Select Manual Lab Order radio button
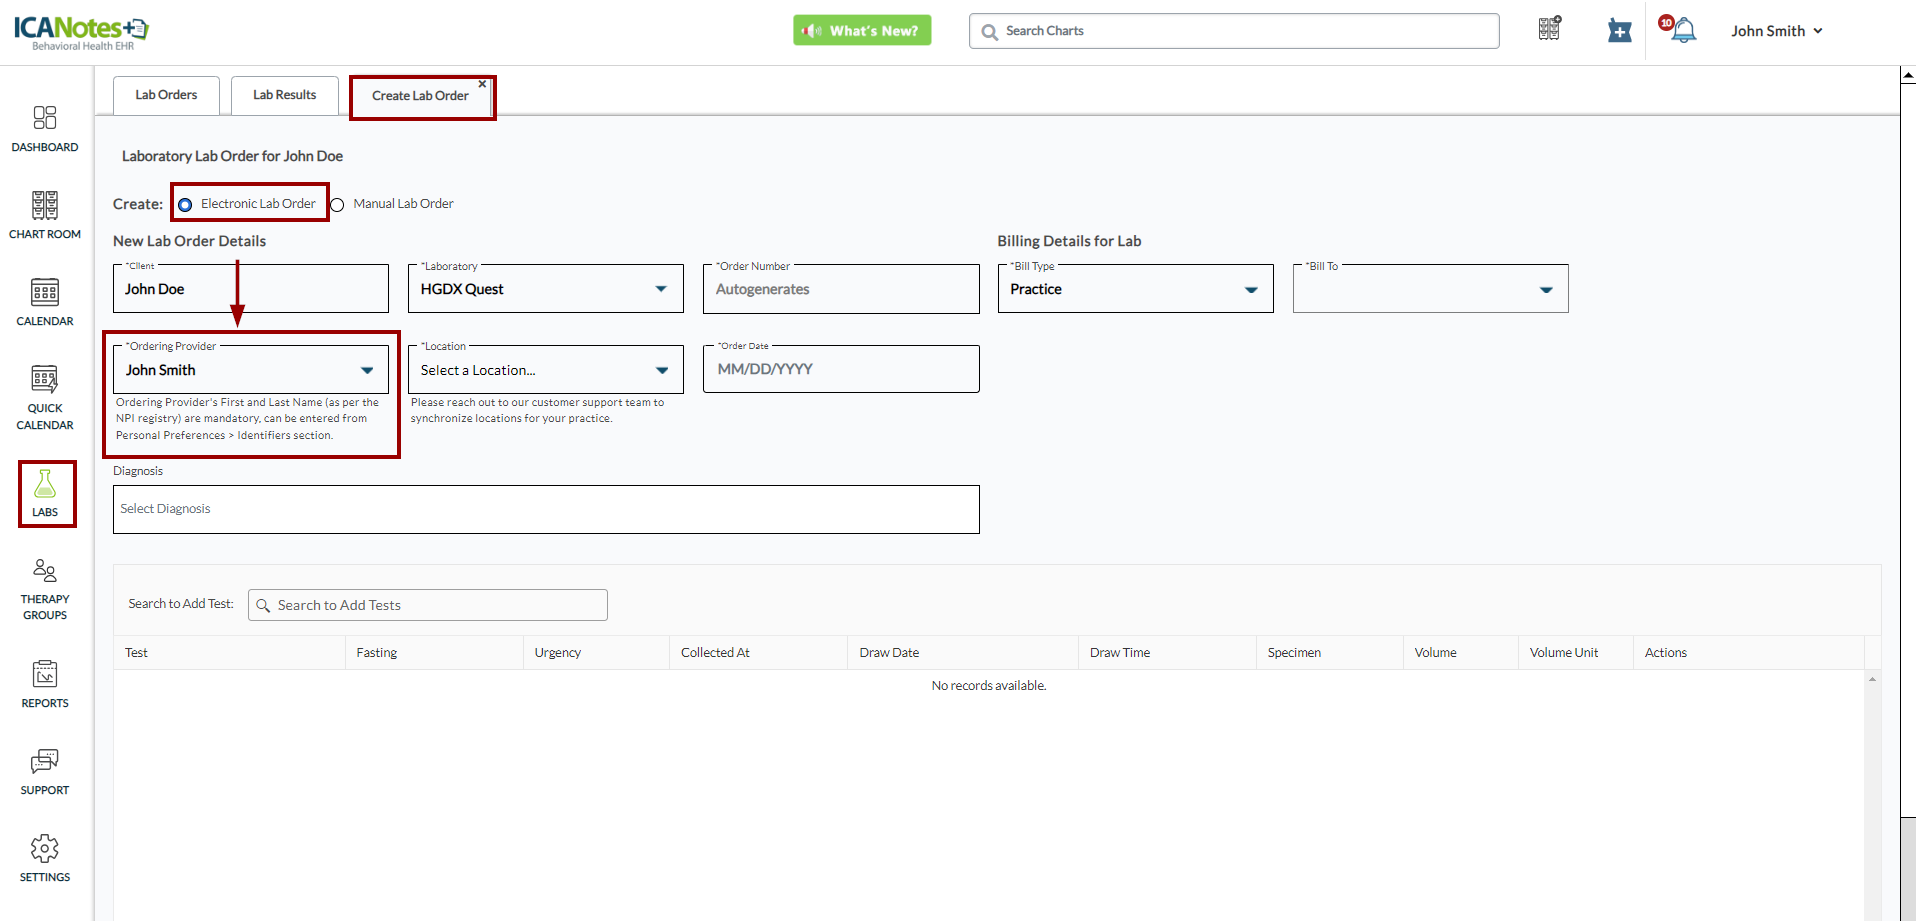Image resolution: width=1916 pixels, height=921 pixels. (x=338, y=205)
